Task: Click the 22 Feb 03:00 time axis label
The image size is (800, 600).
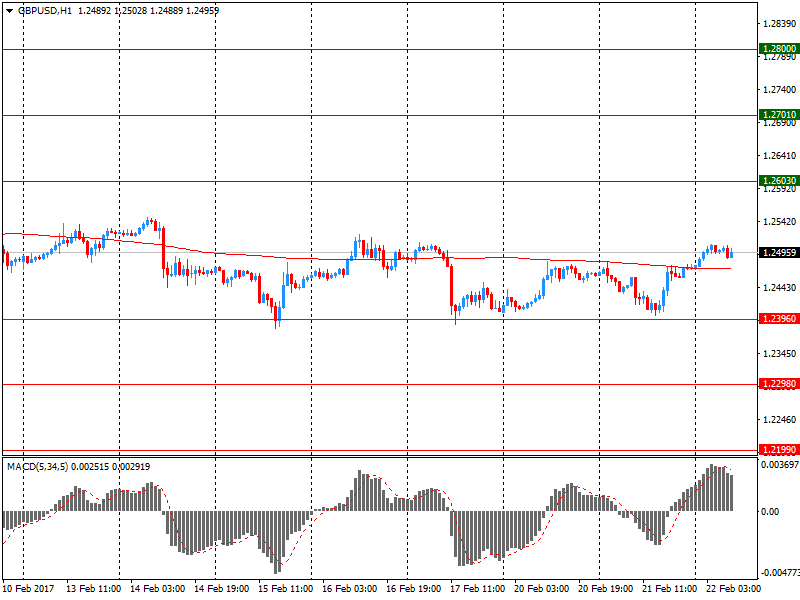Action: click(733, 588)
